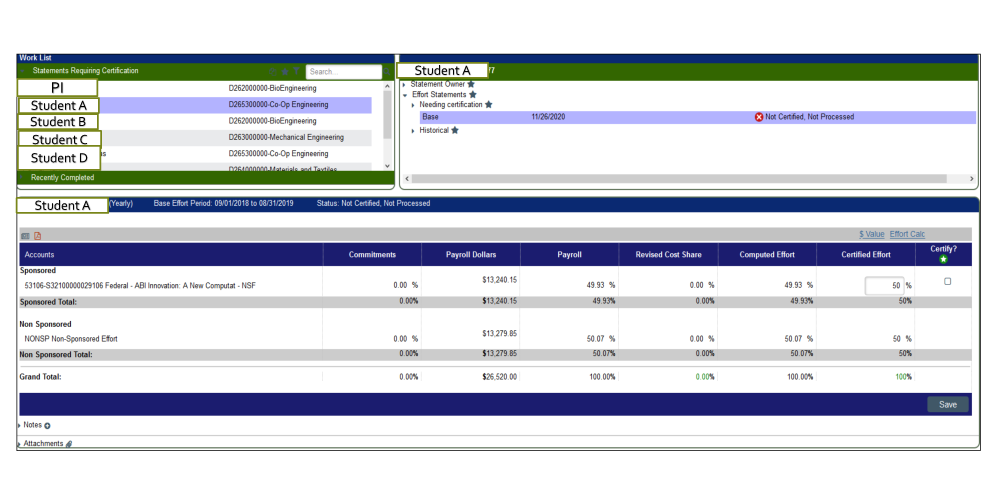Expand the Needing certification node
The image size is (996, 500).
[x=414, y=105]
